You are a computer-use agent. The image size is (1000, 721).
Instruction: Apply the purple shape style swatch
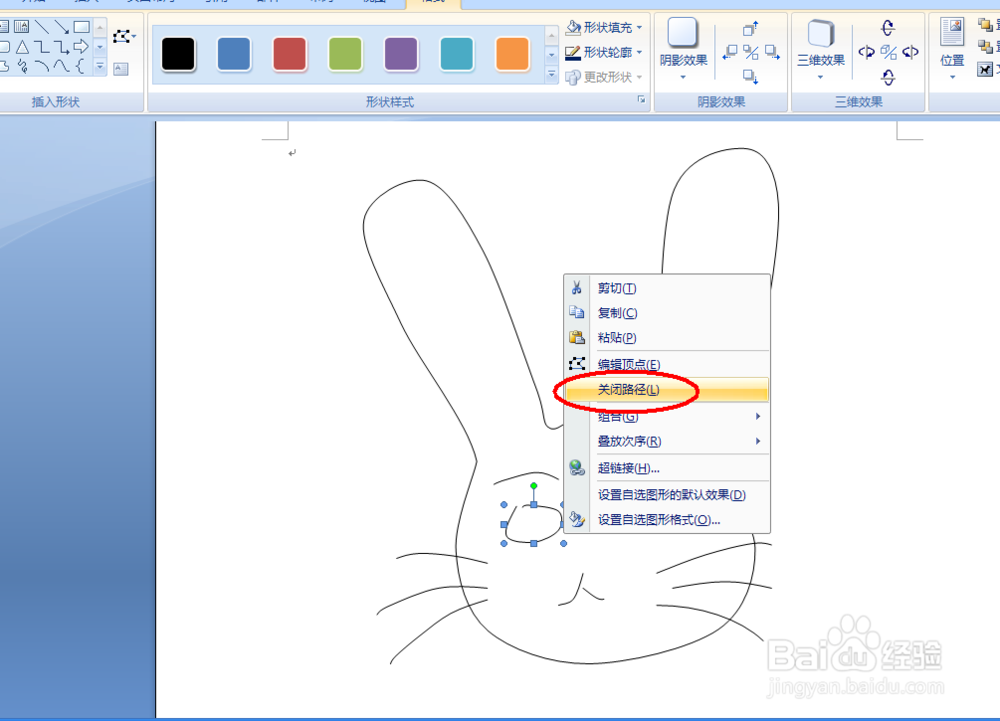click(401, 54)
